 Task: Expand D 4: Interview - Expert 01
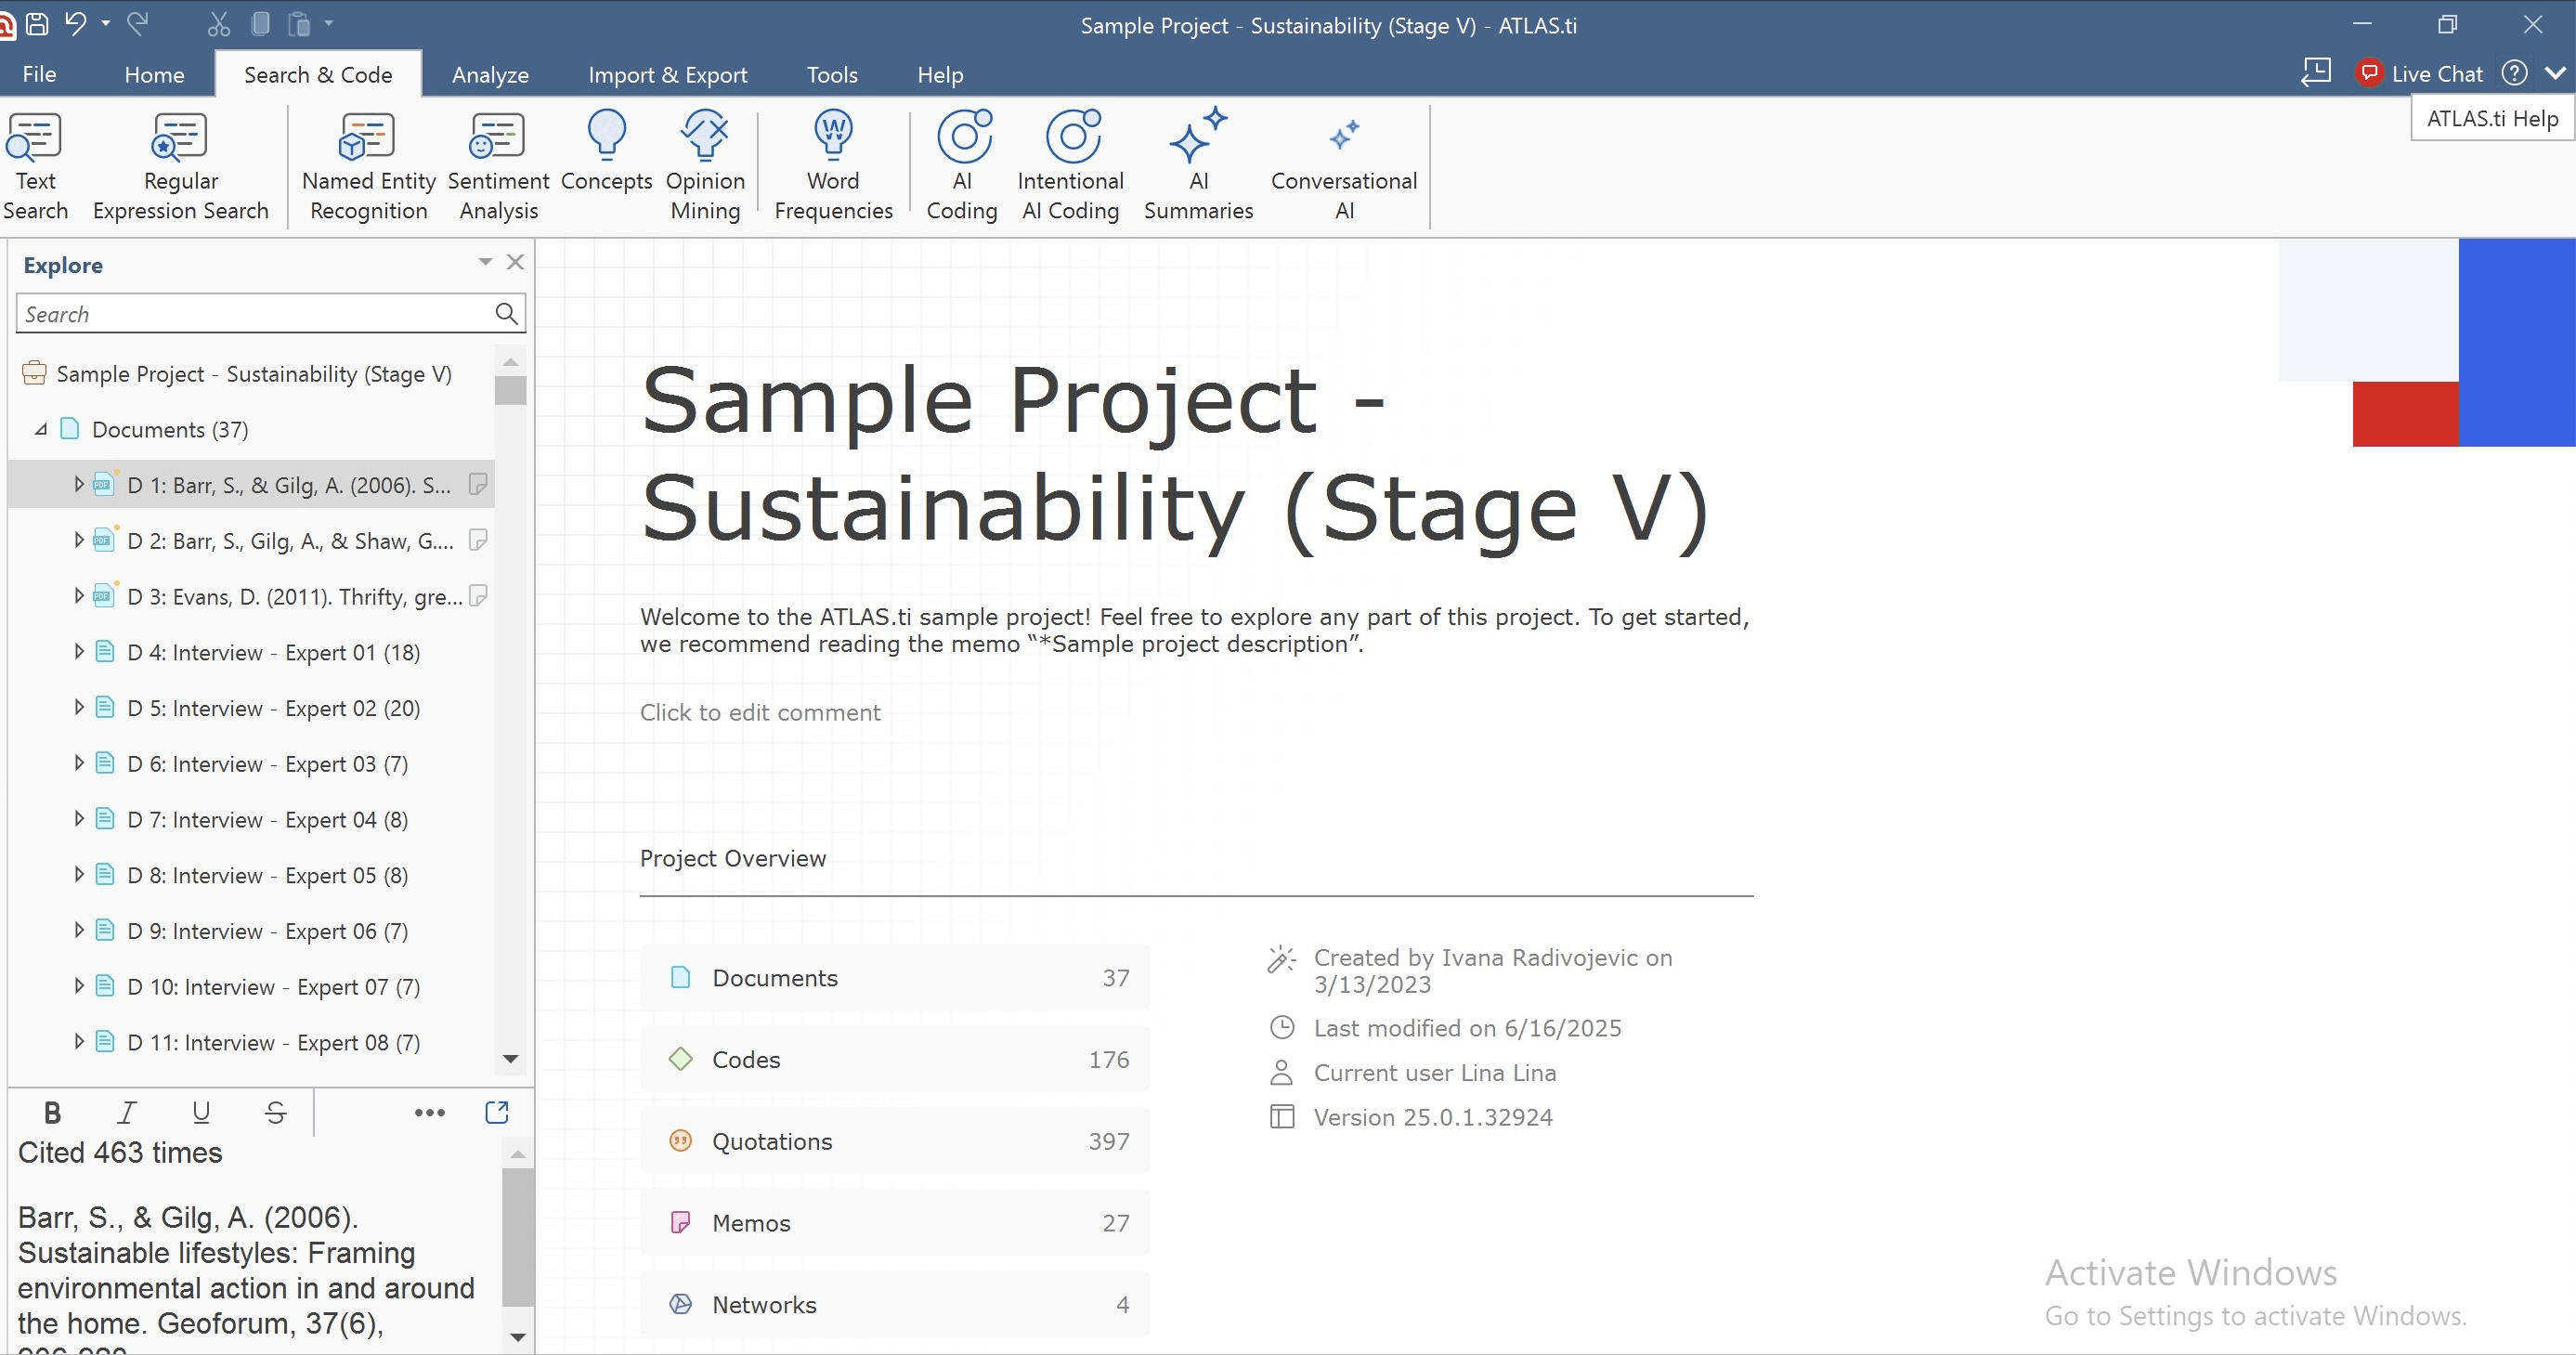pyautogui.click(x=78, y=652)
